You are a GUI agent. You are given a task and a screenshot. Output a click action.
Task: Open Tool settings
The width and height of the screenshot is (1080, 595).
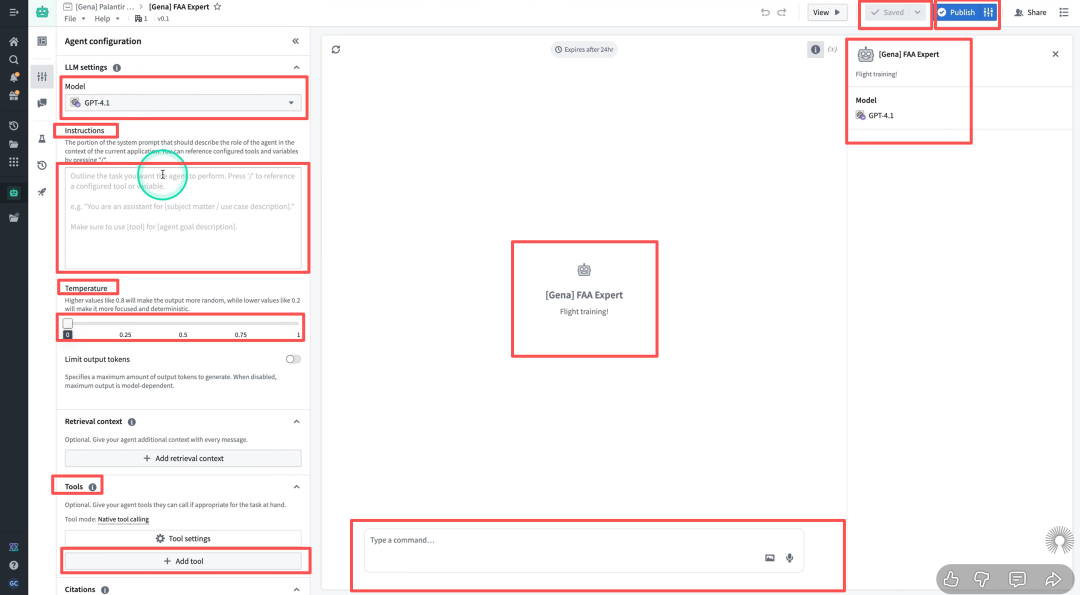pyautogui.click(x=183, y=539)
